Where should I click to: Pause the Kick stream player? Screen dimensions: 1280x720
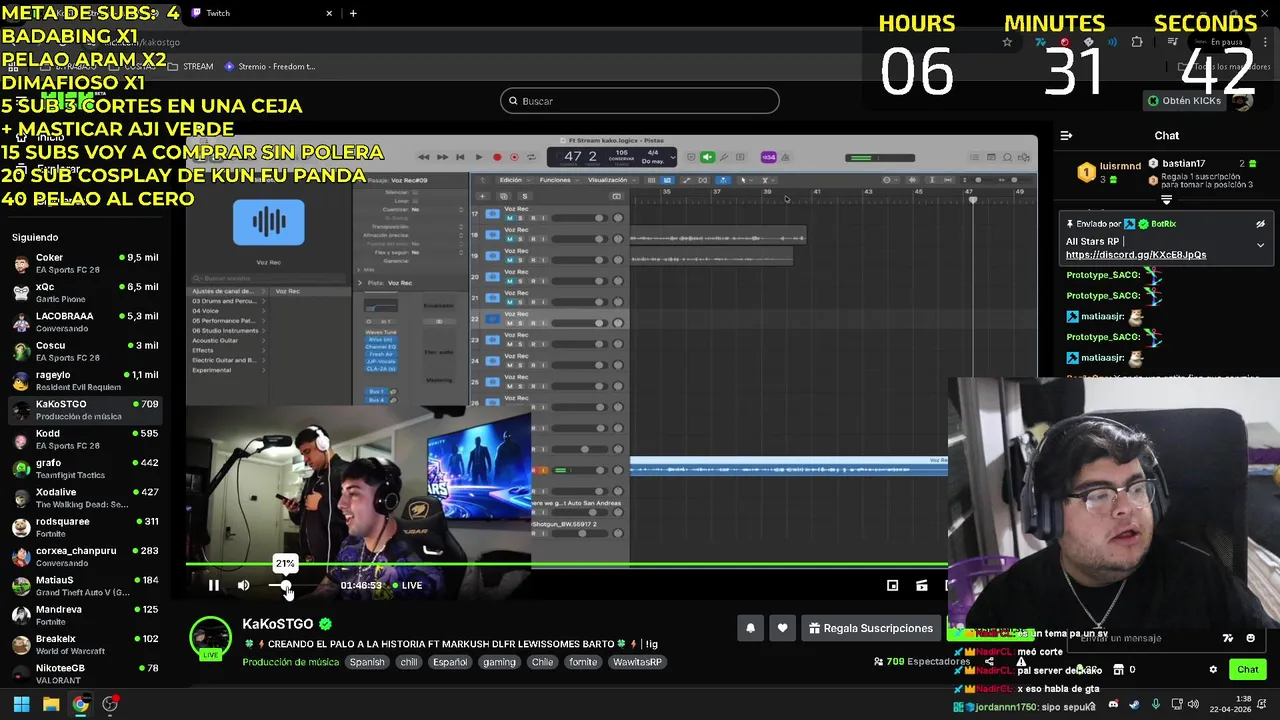[x=213, y=585]
